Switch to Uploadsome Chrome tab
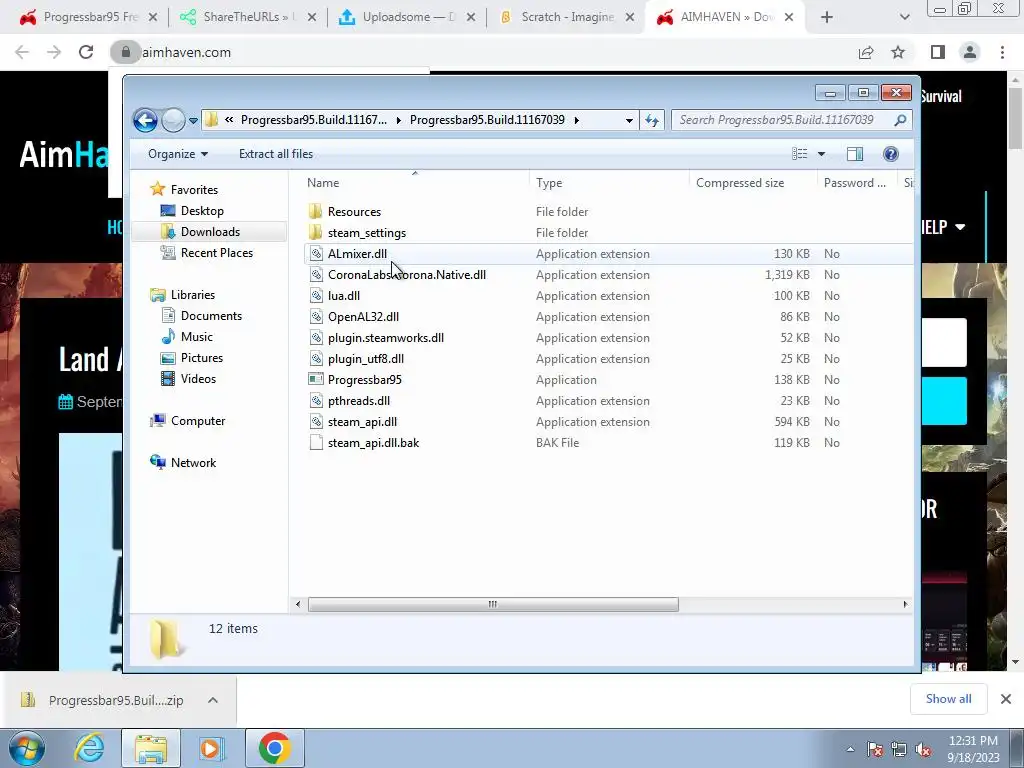This screenshot has height=768, width=1024. (408, 17)
